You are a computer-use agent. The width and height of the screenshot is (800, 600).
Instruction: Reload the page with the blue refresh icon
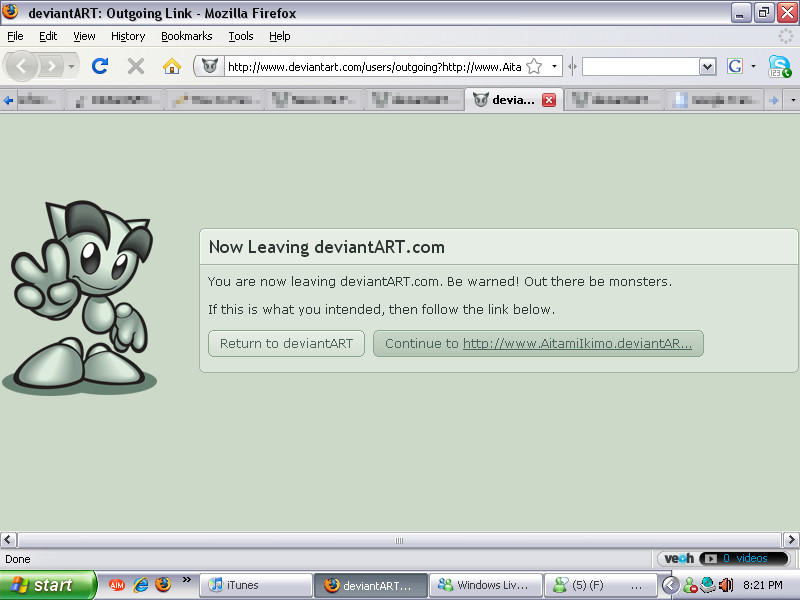(100, 66)
